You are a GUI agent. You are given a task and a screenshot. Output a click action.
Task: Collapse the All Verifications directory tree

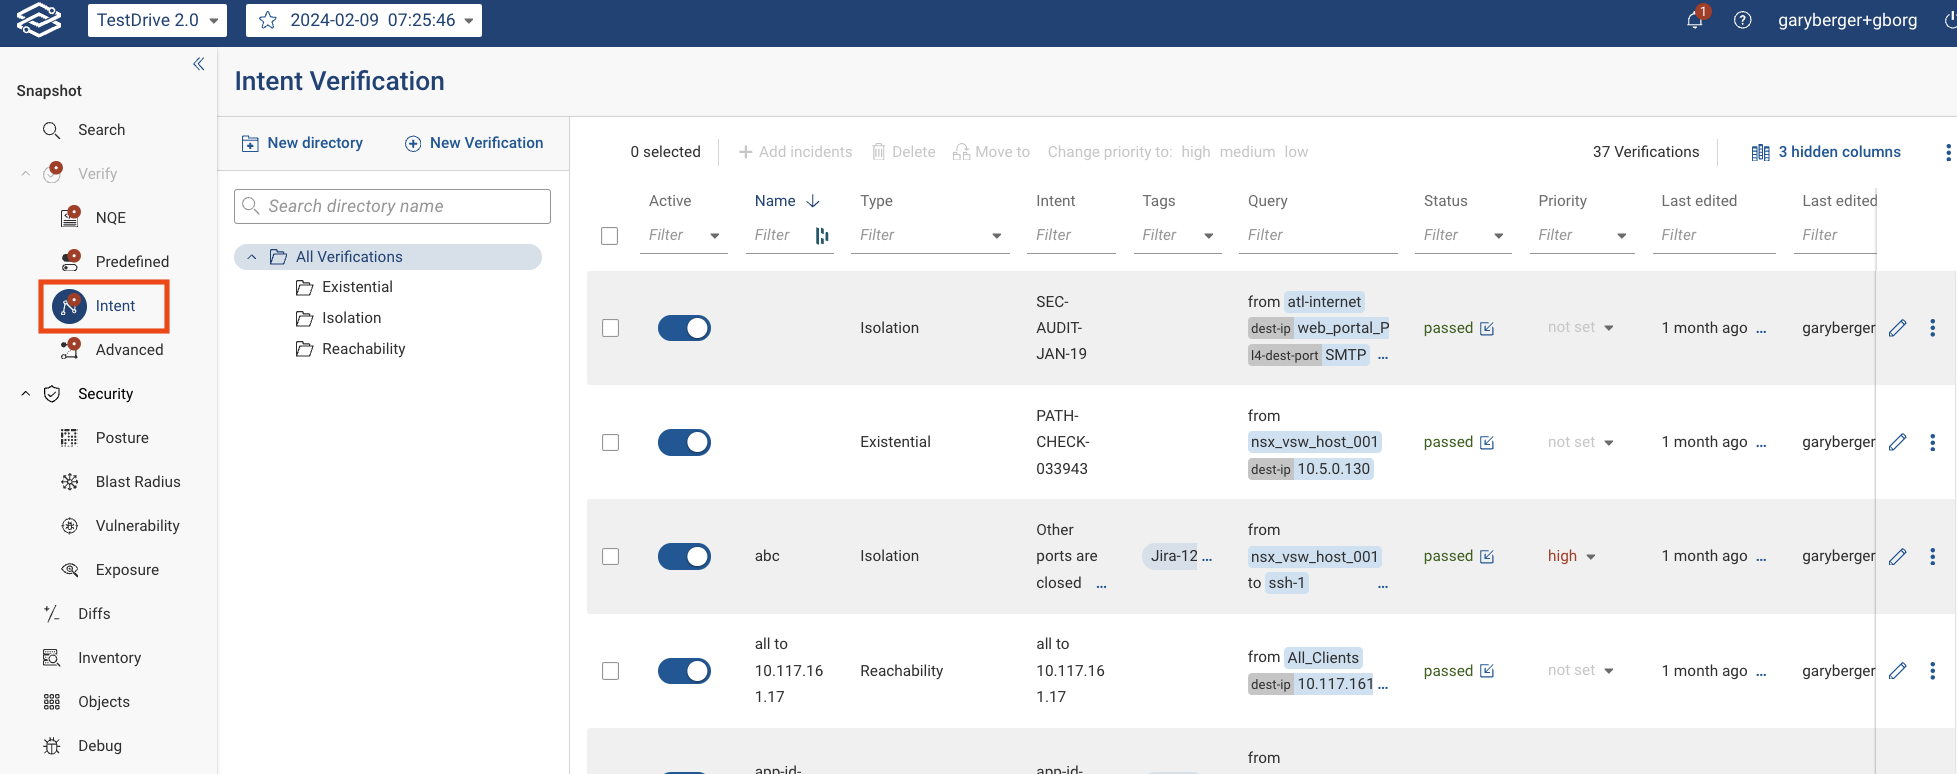click(x=252, y=257)
